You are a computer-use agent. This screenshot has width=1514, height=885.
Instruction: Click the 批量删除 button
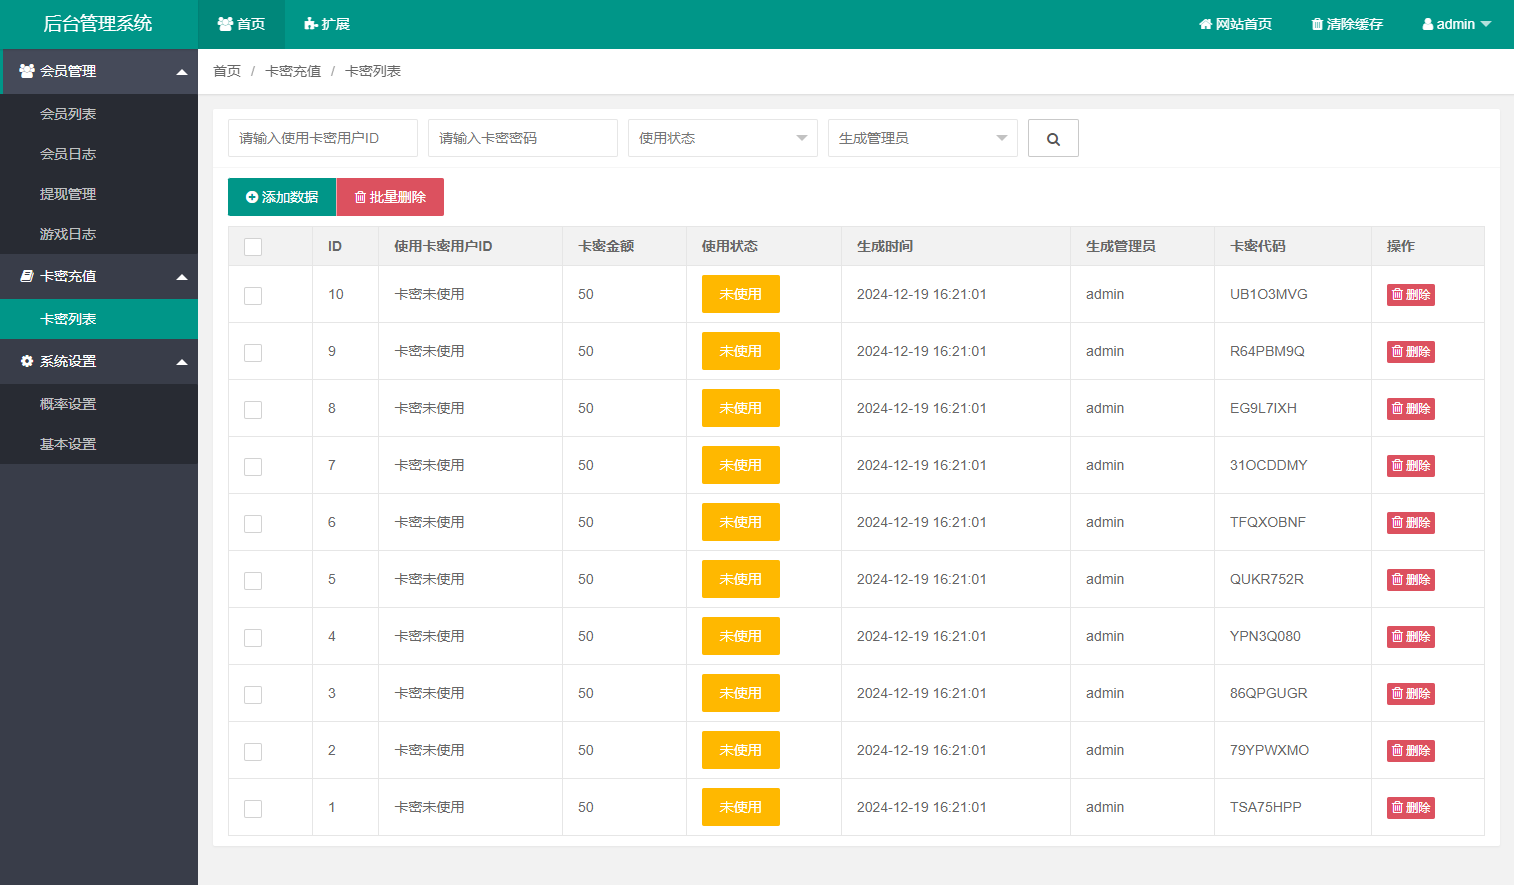pos(390,197)
